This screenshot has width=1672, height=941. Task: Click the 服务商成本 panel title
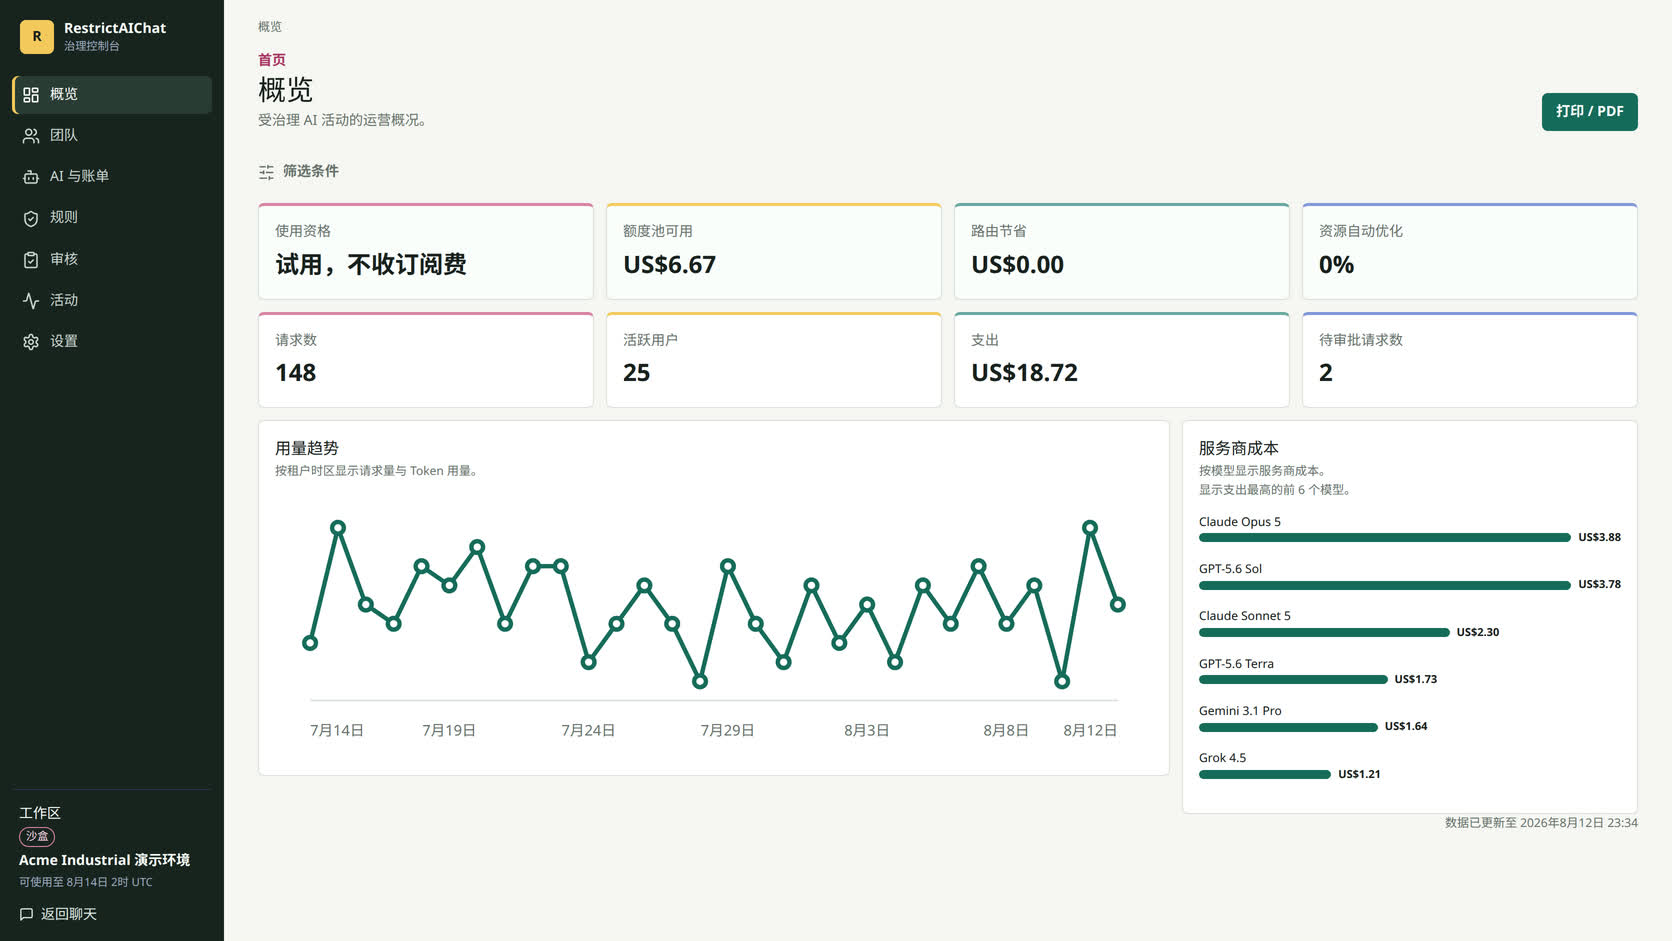pos(1239,448)
